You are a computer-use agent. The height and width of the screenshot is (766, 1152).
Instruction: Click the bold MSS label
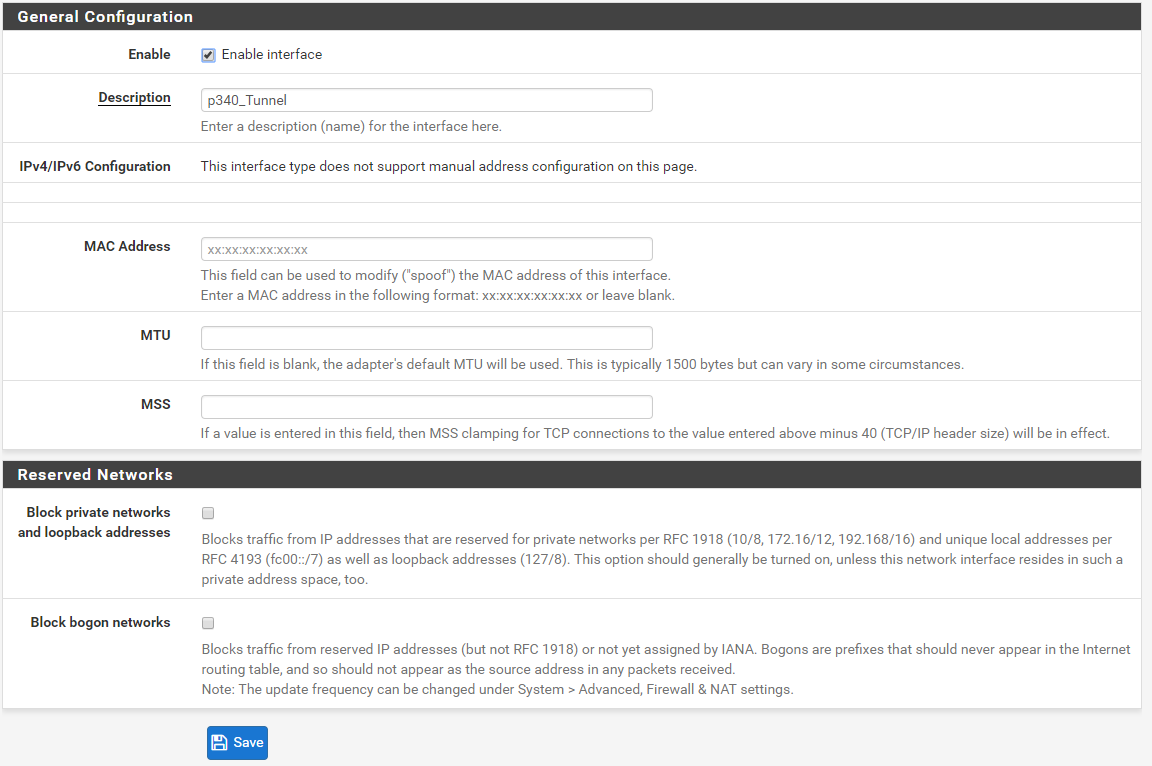click(156, 404)
